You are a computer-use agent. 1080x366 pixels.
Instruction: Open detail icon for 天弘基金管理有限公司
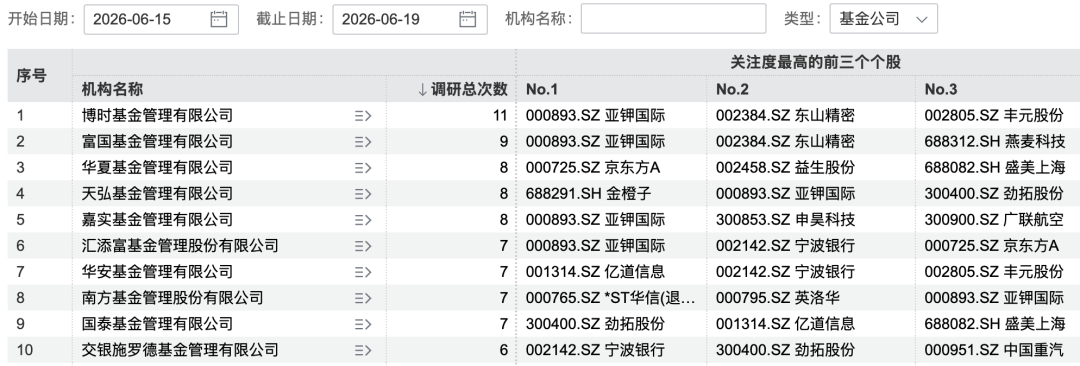pos(363,194)
